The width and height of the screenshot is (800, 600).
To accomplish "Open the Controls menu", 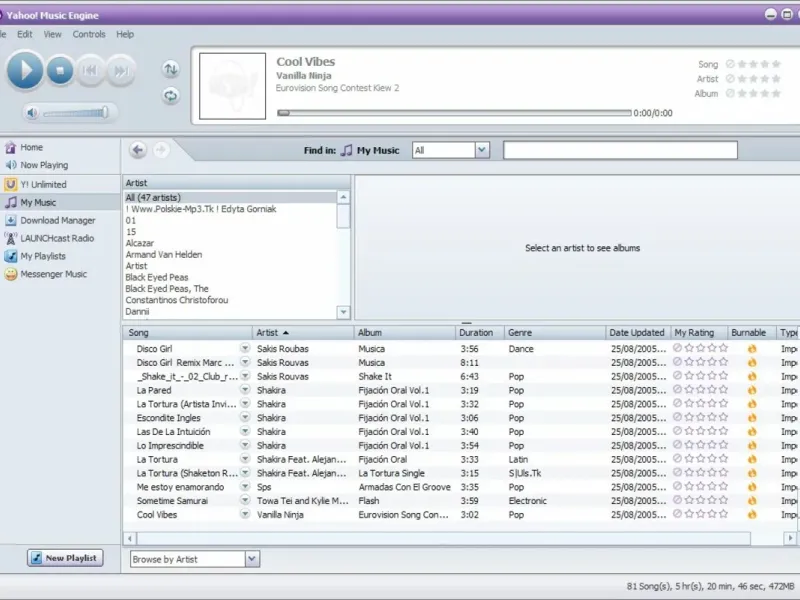I will 89,34.
